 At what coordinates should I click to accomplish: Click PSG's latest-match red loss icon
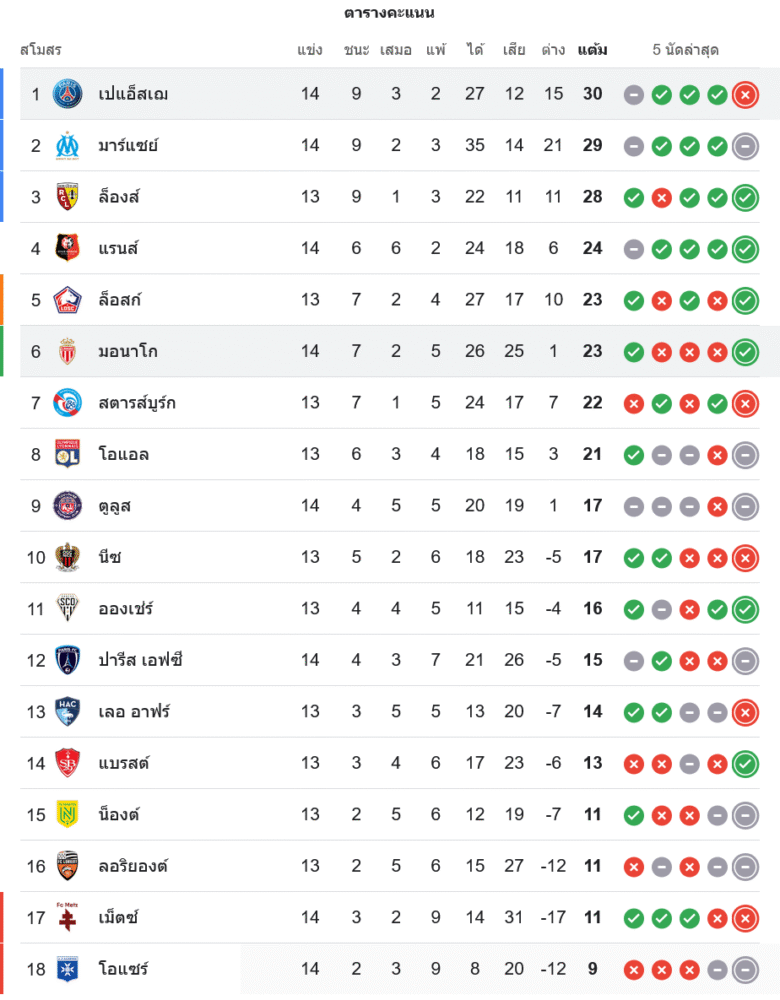coord(745,94)
